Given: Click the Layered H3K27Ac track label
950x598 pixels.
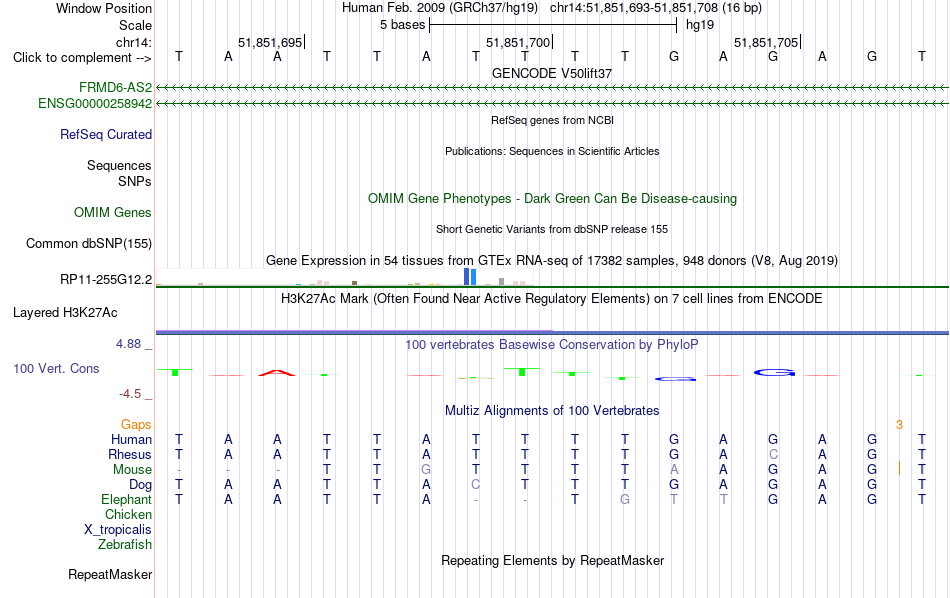Looking at the screenshot, I should (x=65, y=313).
